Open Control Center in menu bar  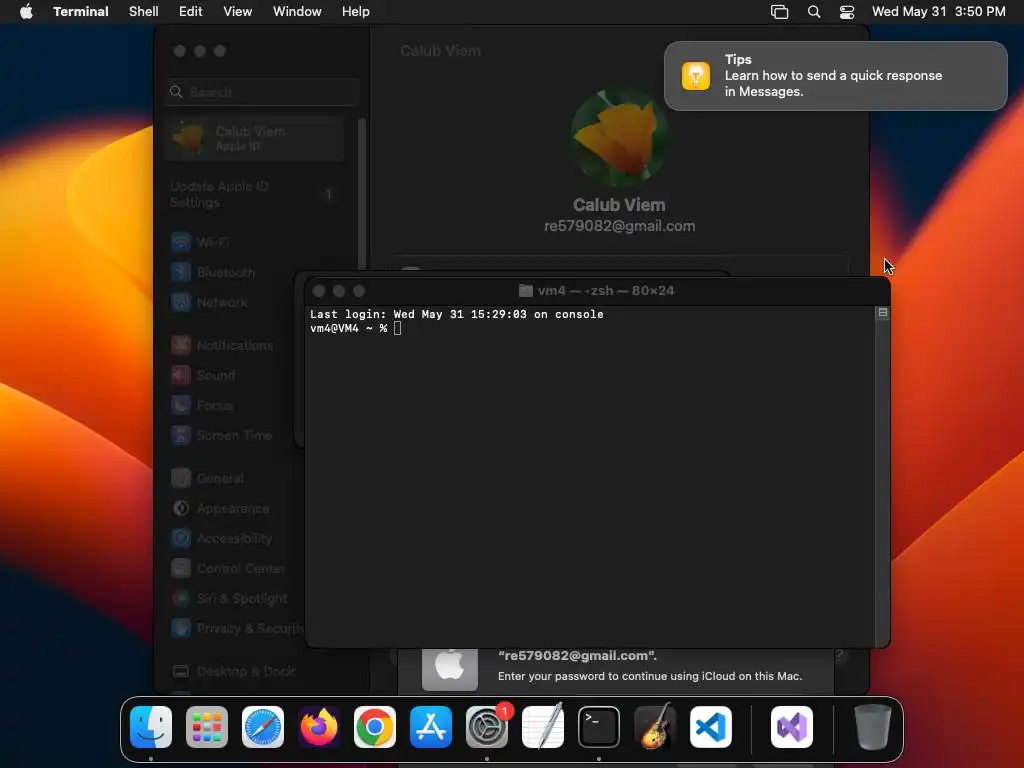tap(847, 12)
